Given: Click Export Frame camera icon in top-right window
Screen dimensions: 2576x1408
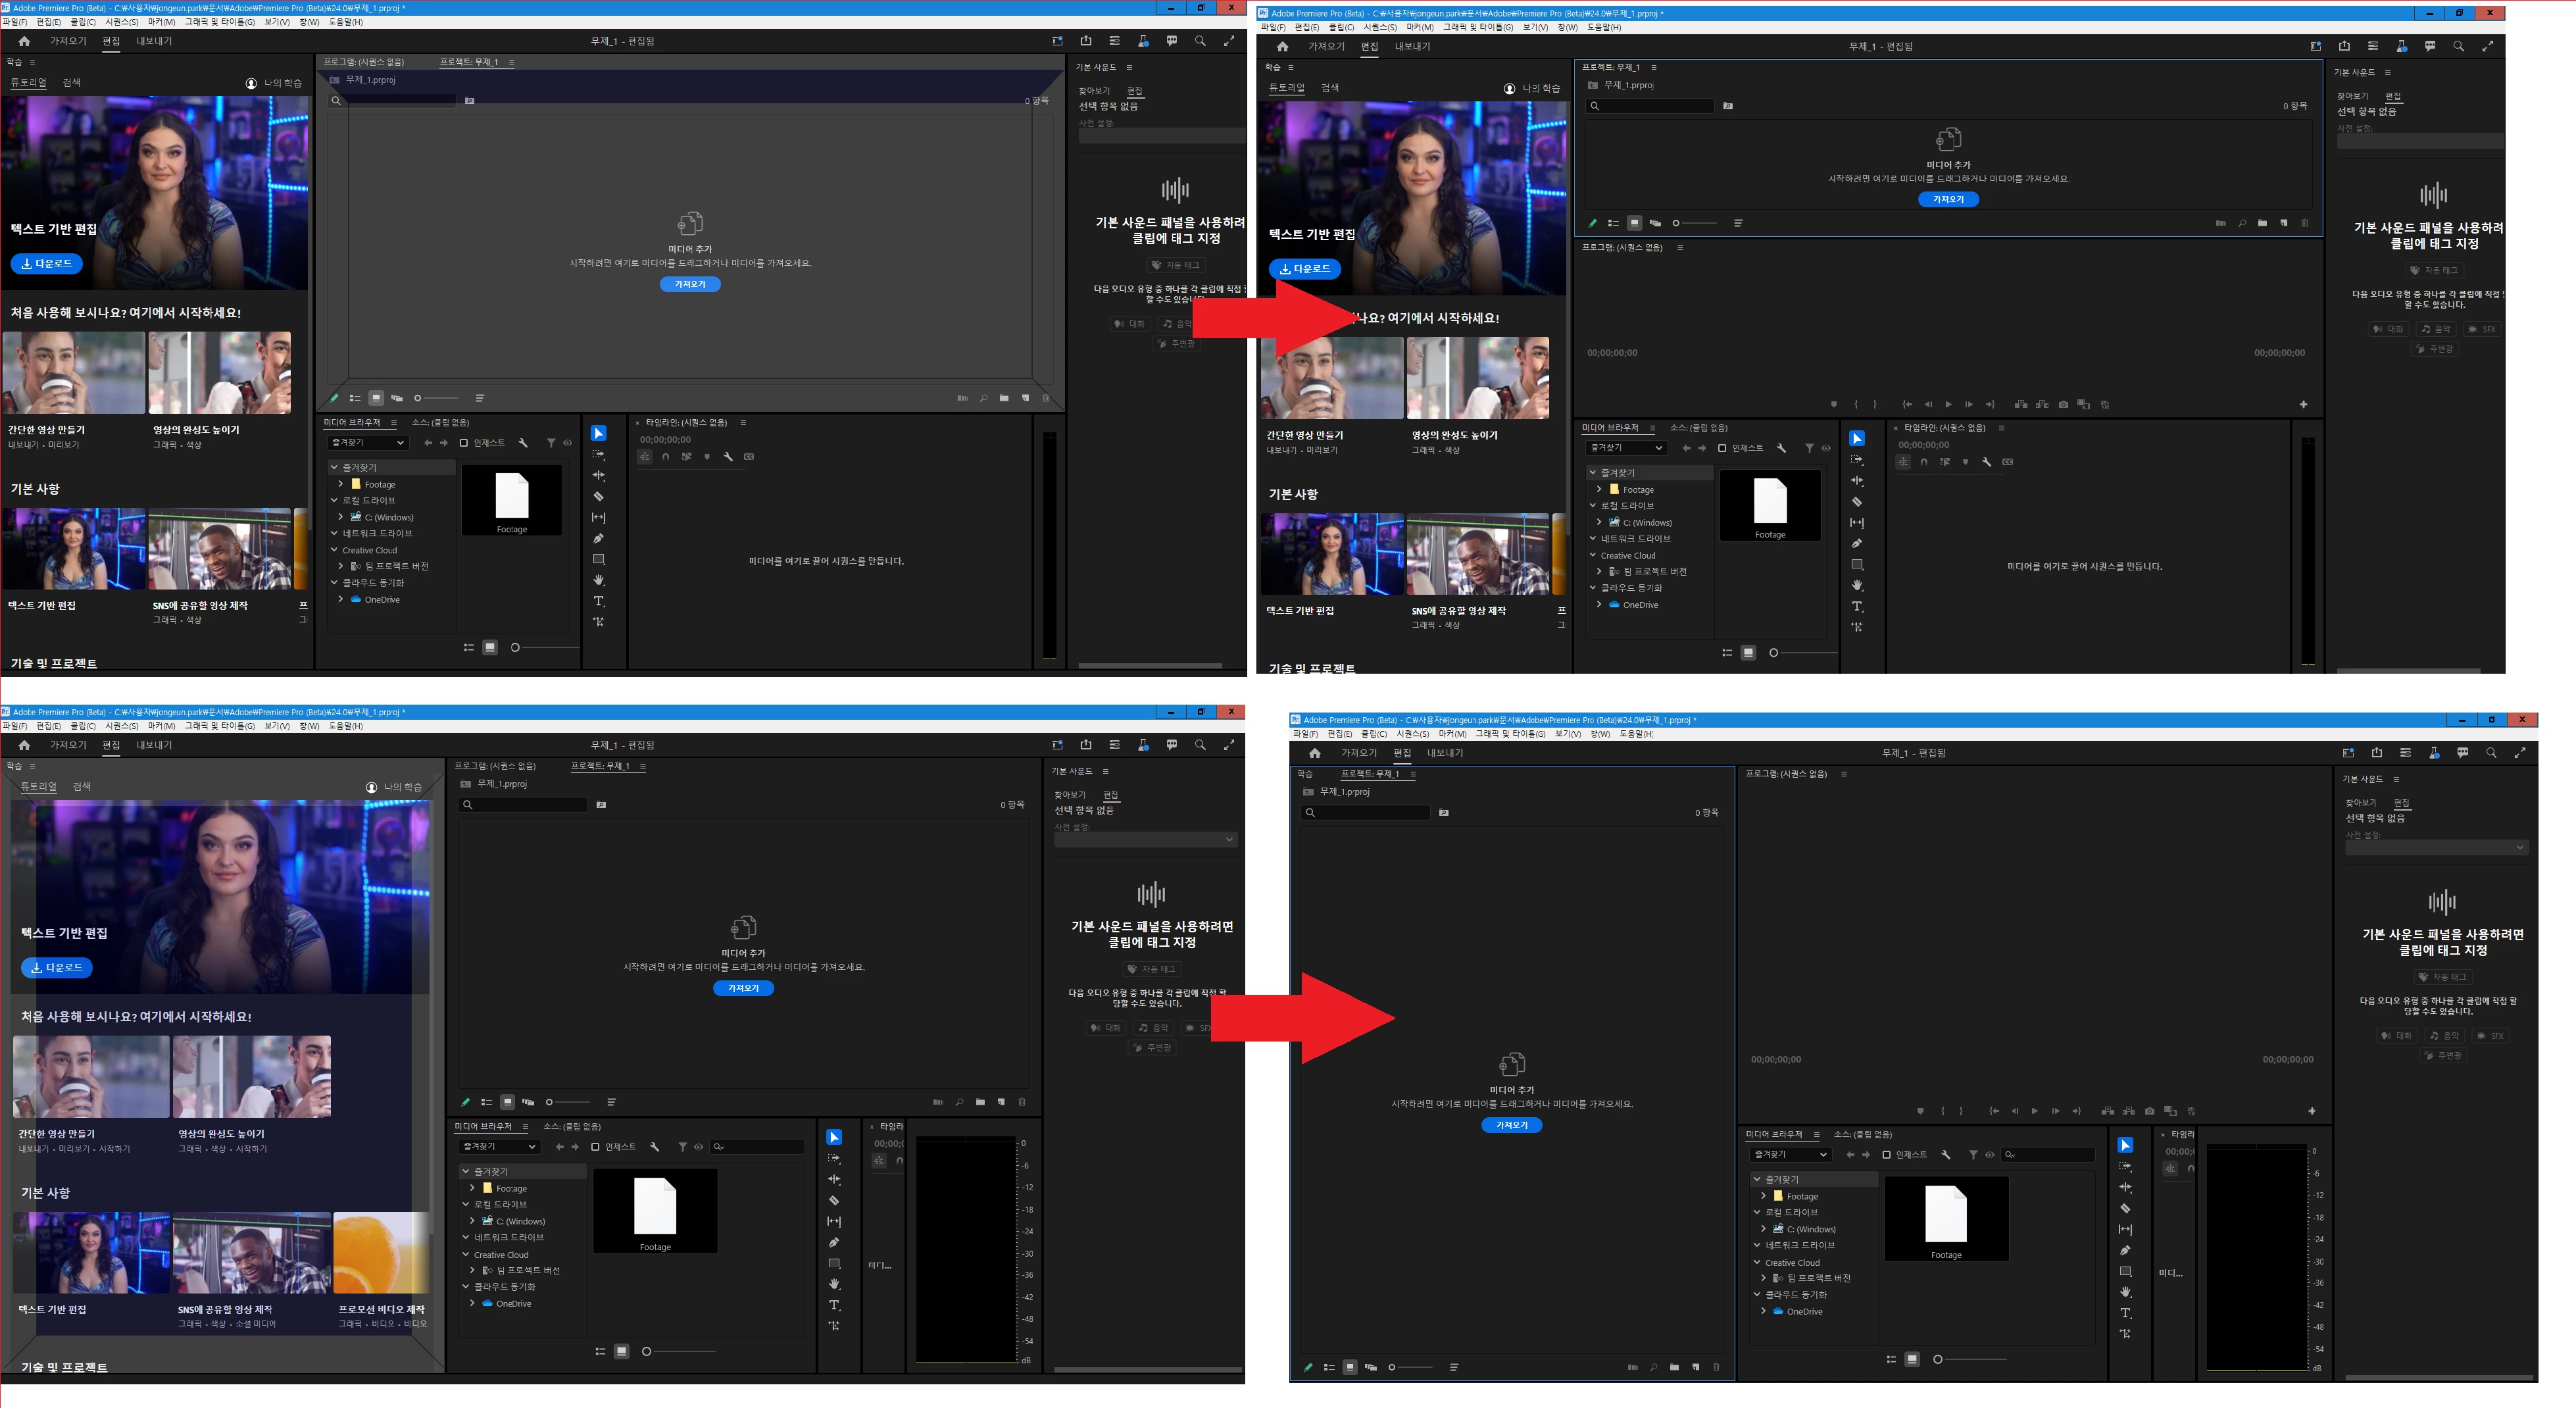Looking at the screenshot, I should click(2063, 405).
